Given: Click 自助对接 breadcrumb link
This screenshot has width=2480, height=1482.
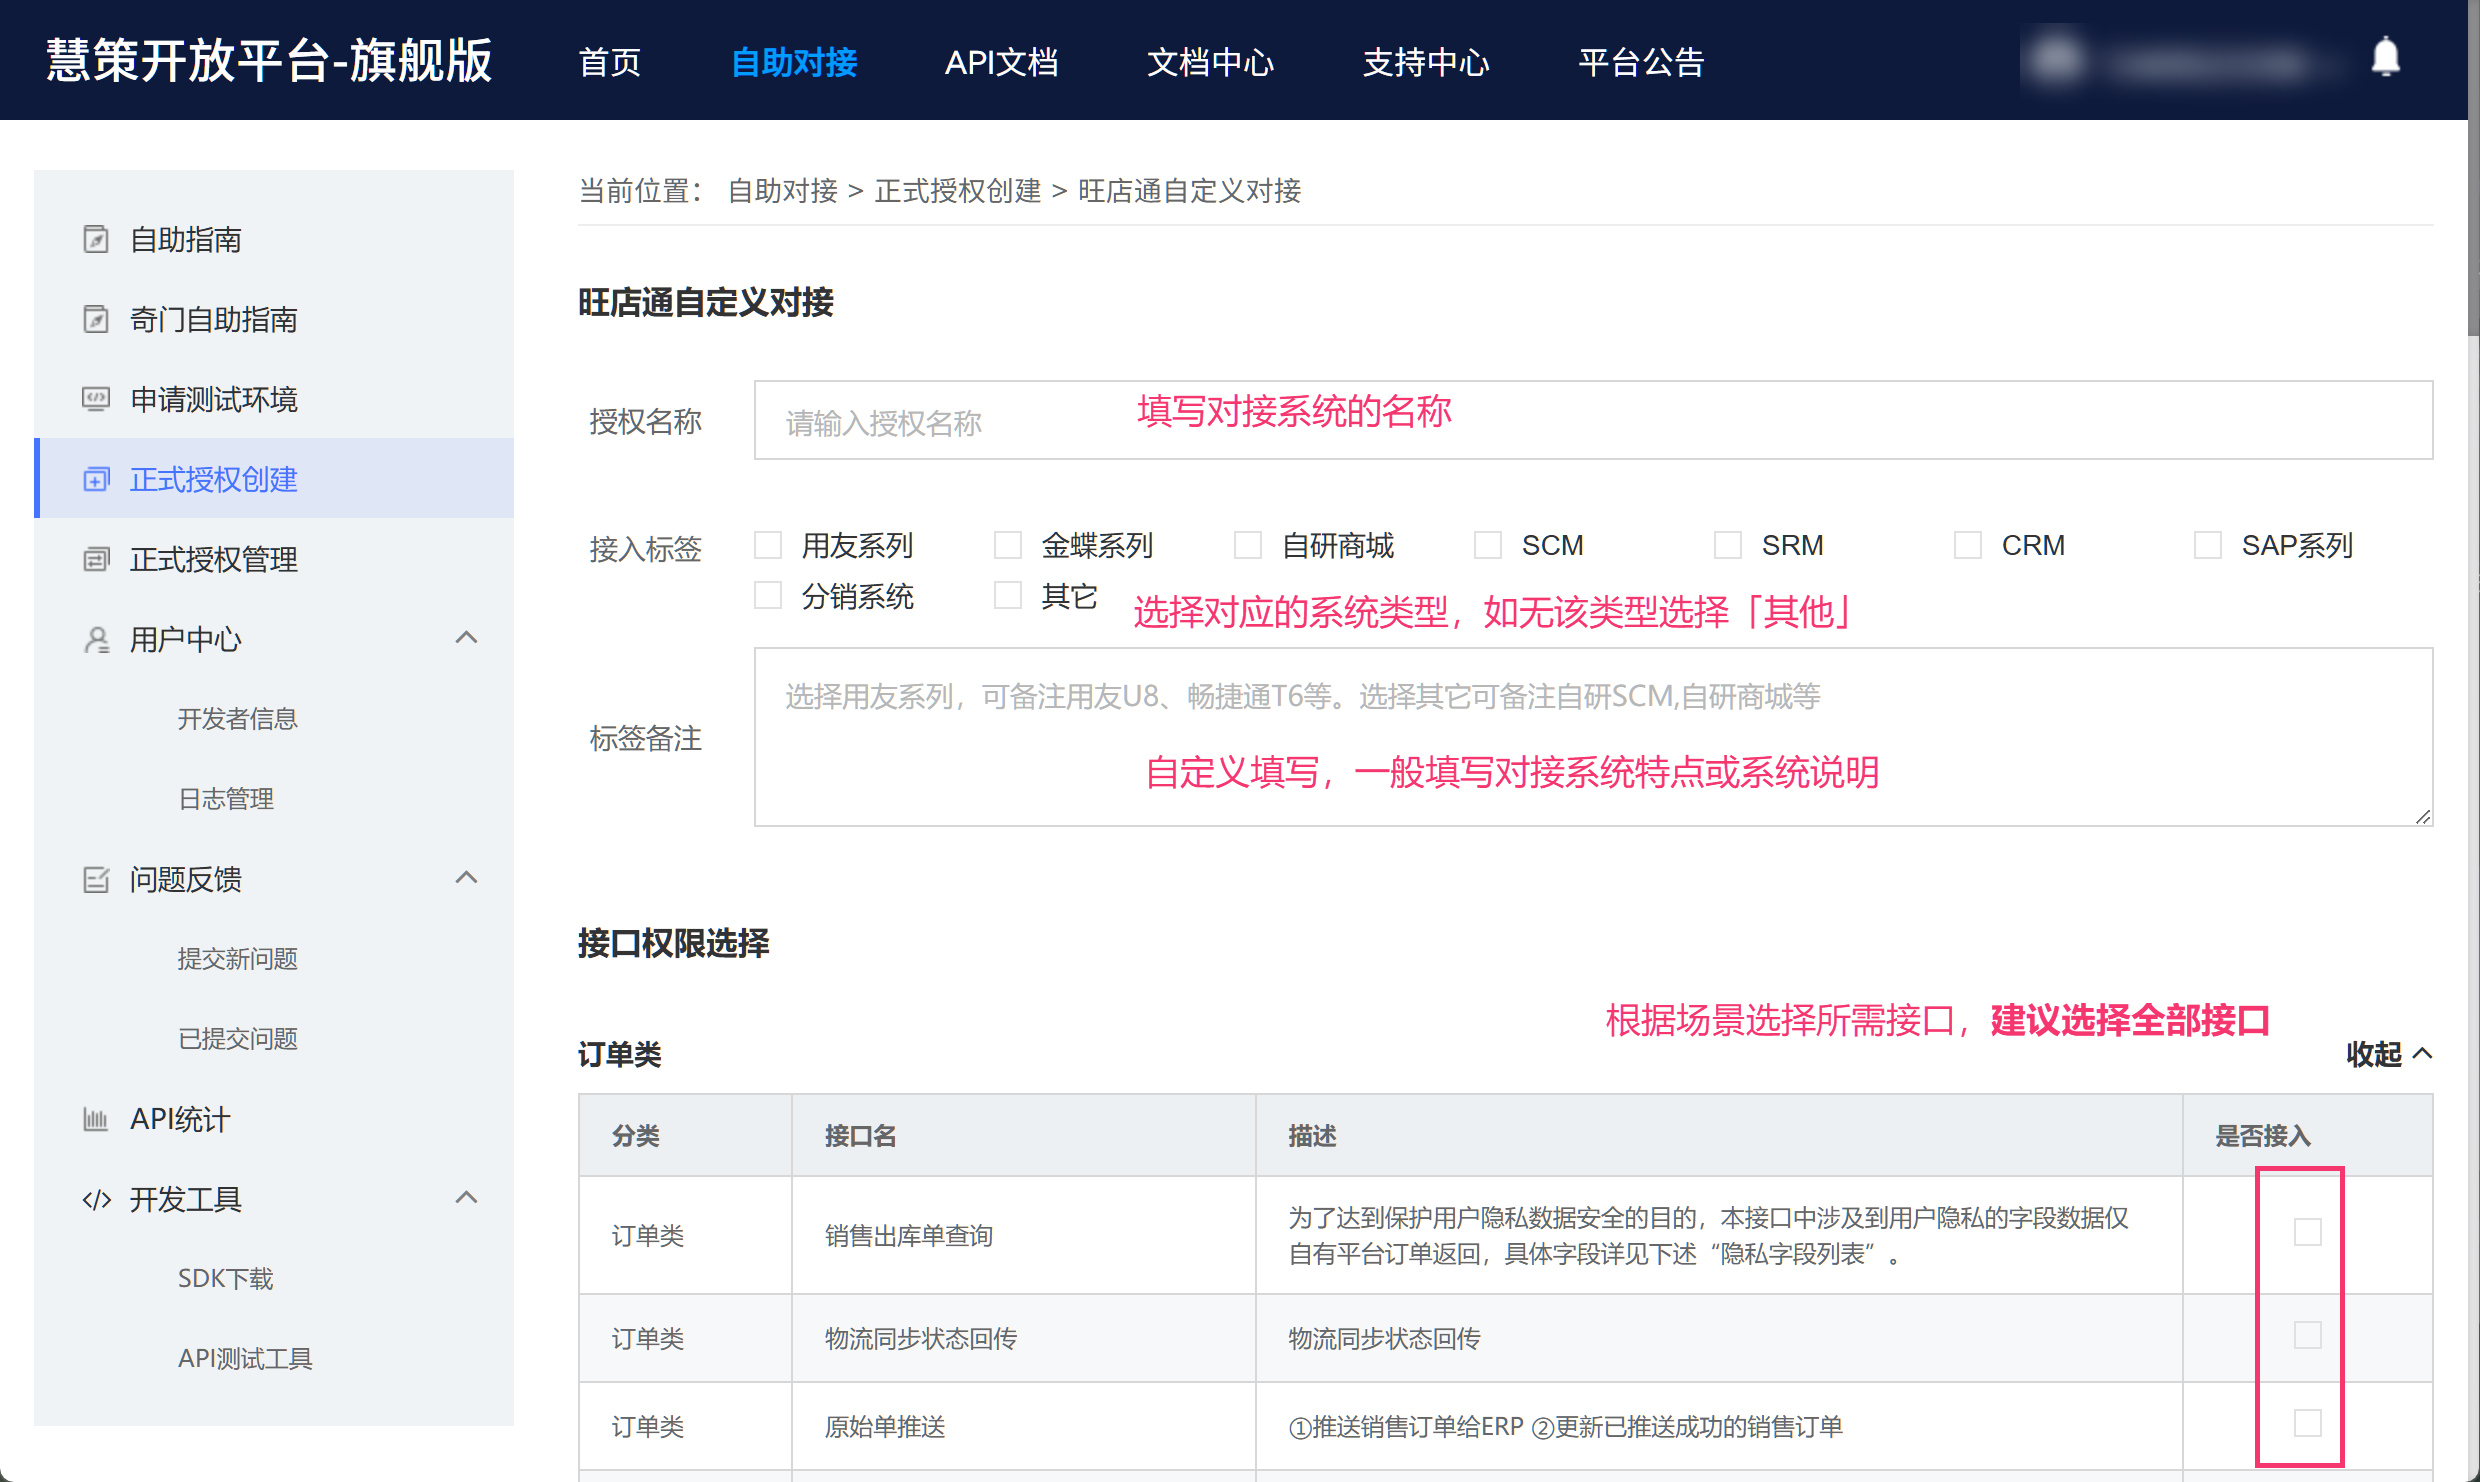Looking at the screenshot, I should point(782,191).
